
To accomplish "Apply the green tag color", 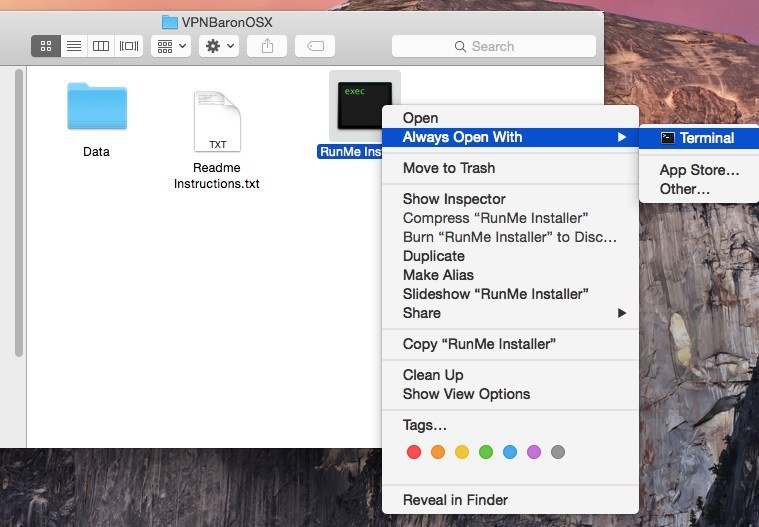I will click(x=486, y=452).
